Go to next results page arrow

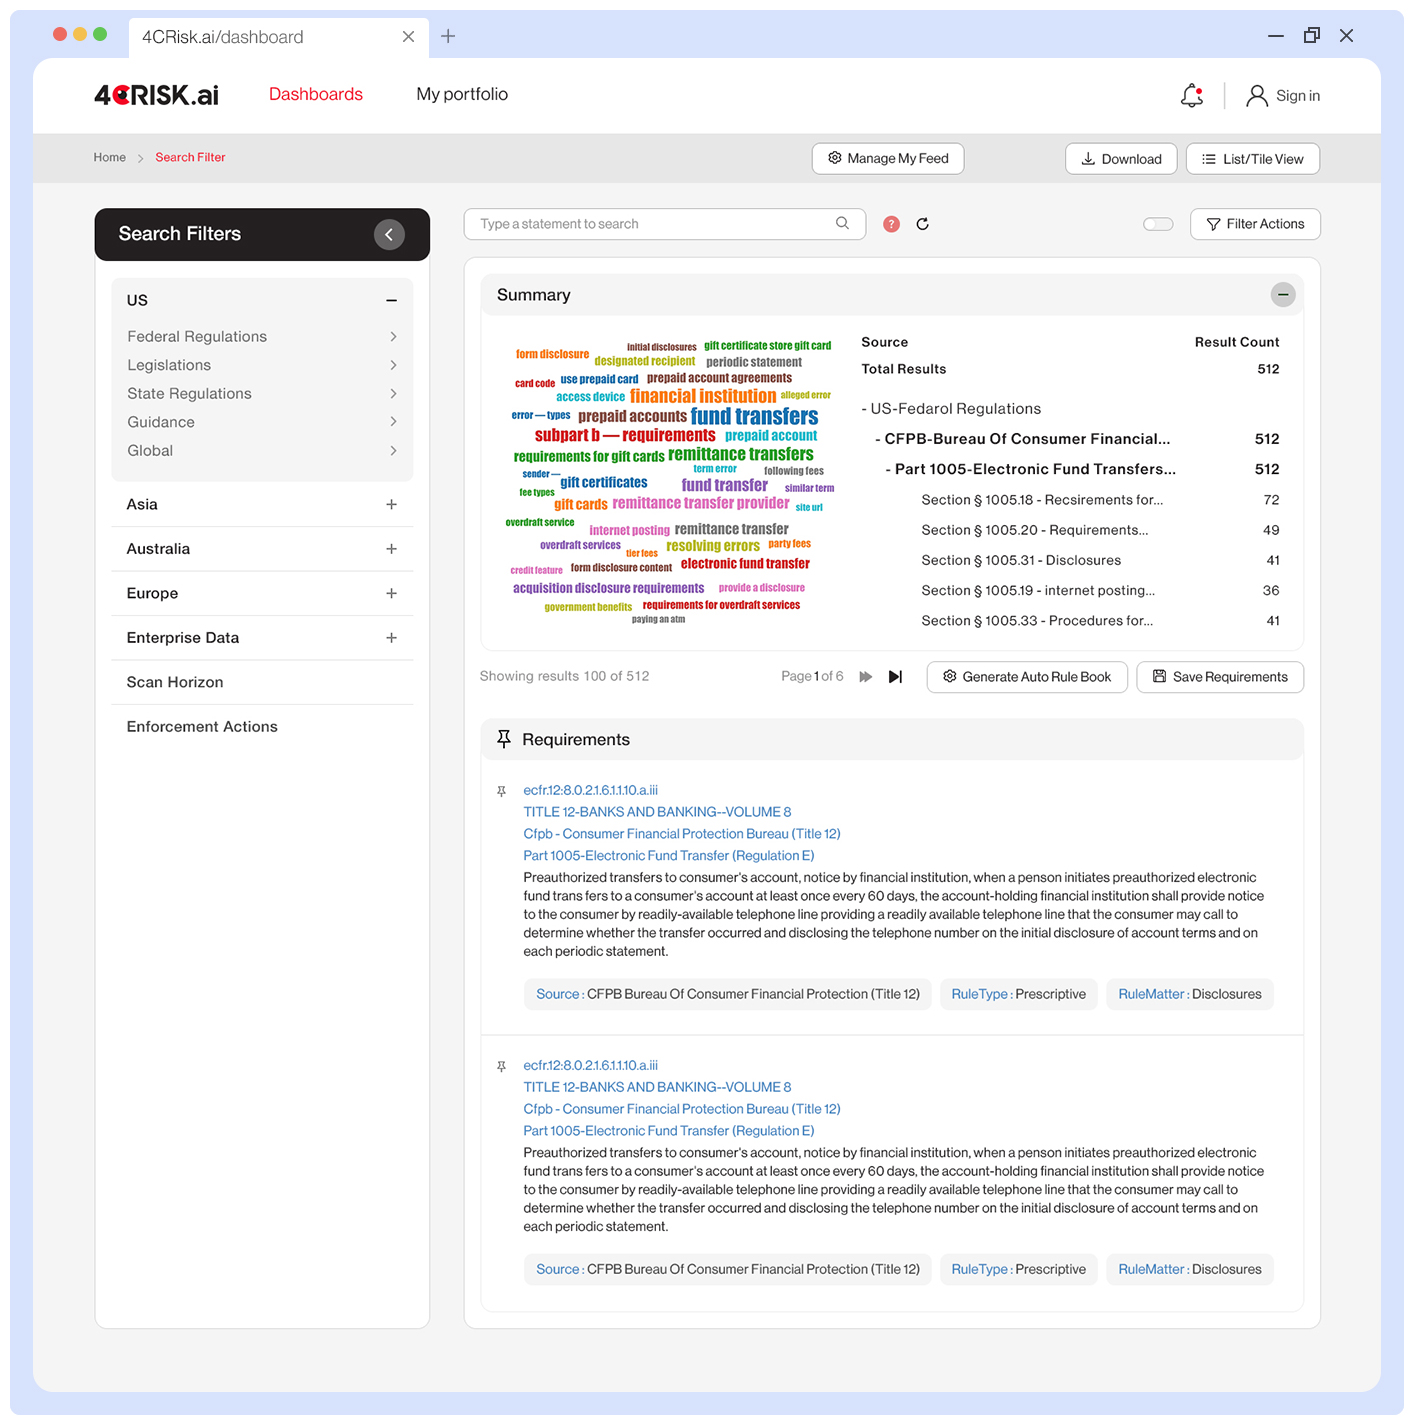coord(866,677)
